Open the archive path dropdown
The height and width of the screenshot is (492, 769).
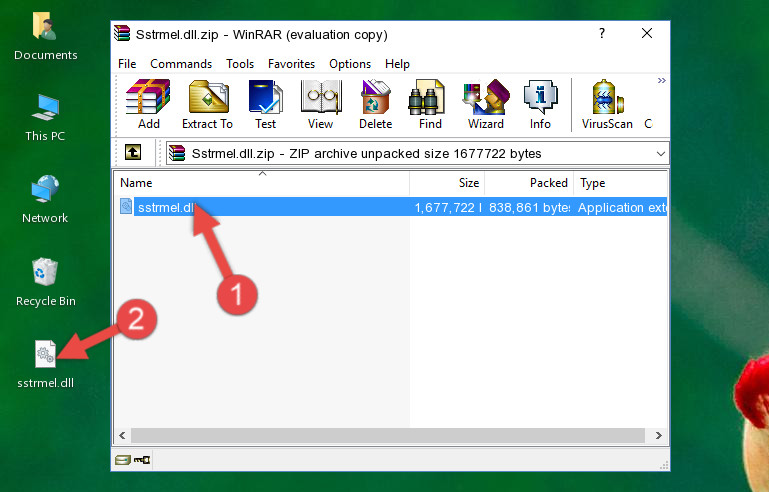661,154
